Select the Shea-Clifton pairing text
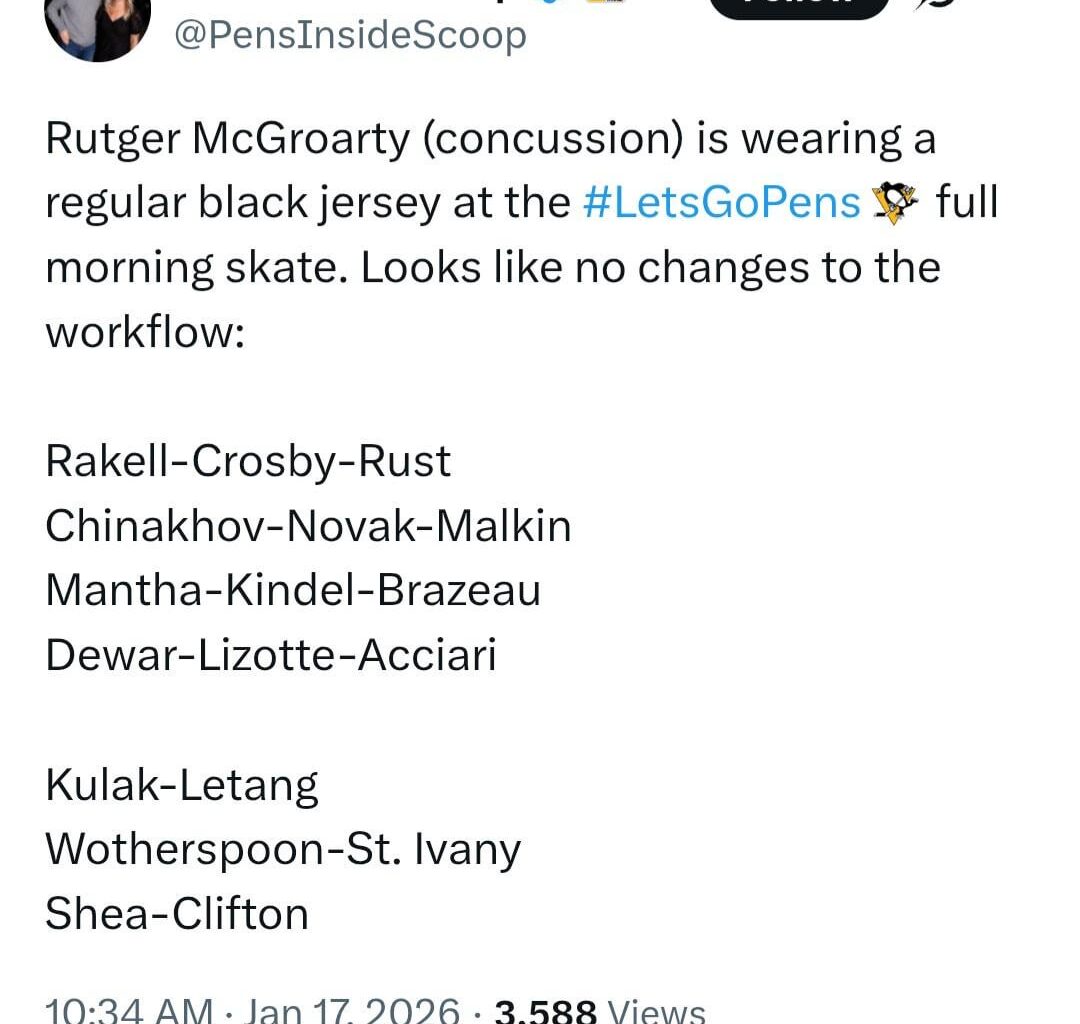The width and height of the screenshot is (1080, 1024). click(x=177, y=913)
